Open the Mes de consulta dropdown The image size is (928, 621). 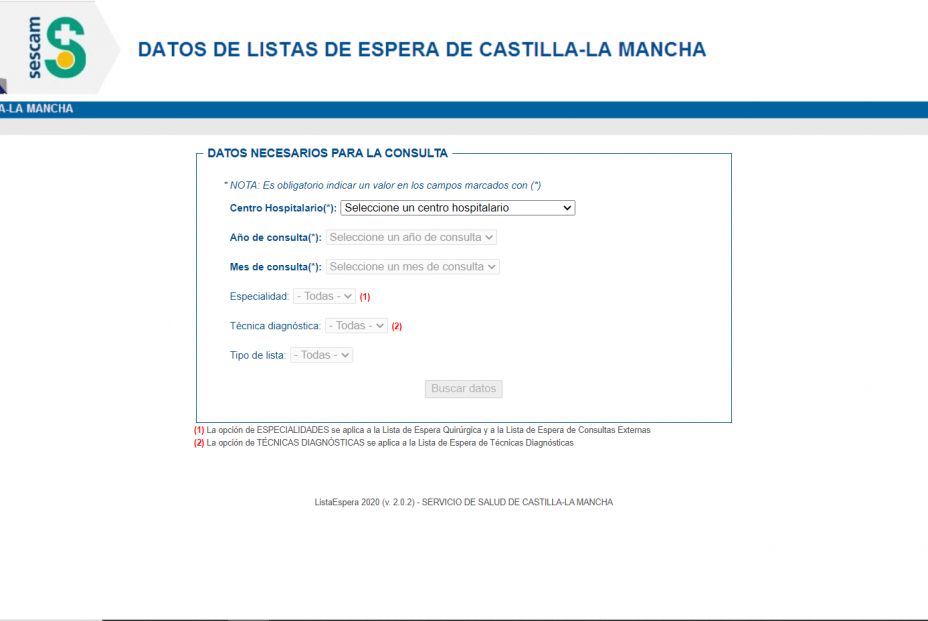414,266
